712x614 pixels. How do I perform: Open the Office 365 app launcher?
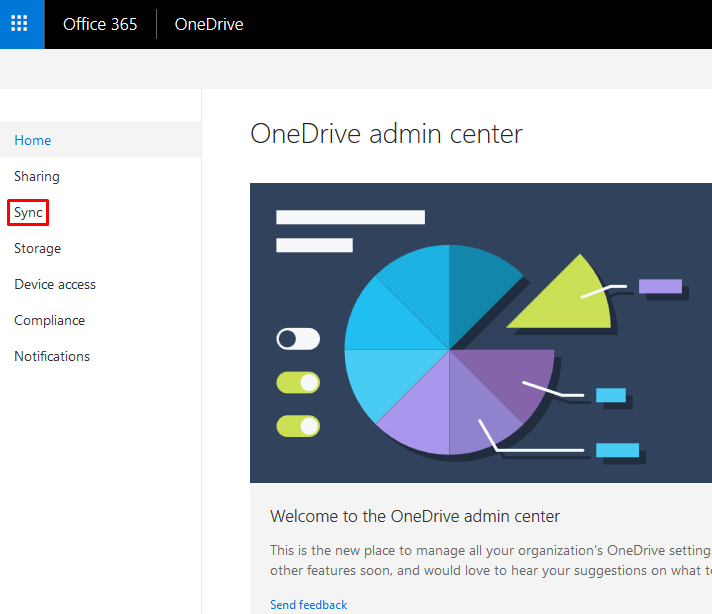pos(19,24)
